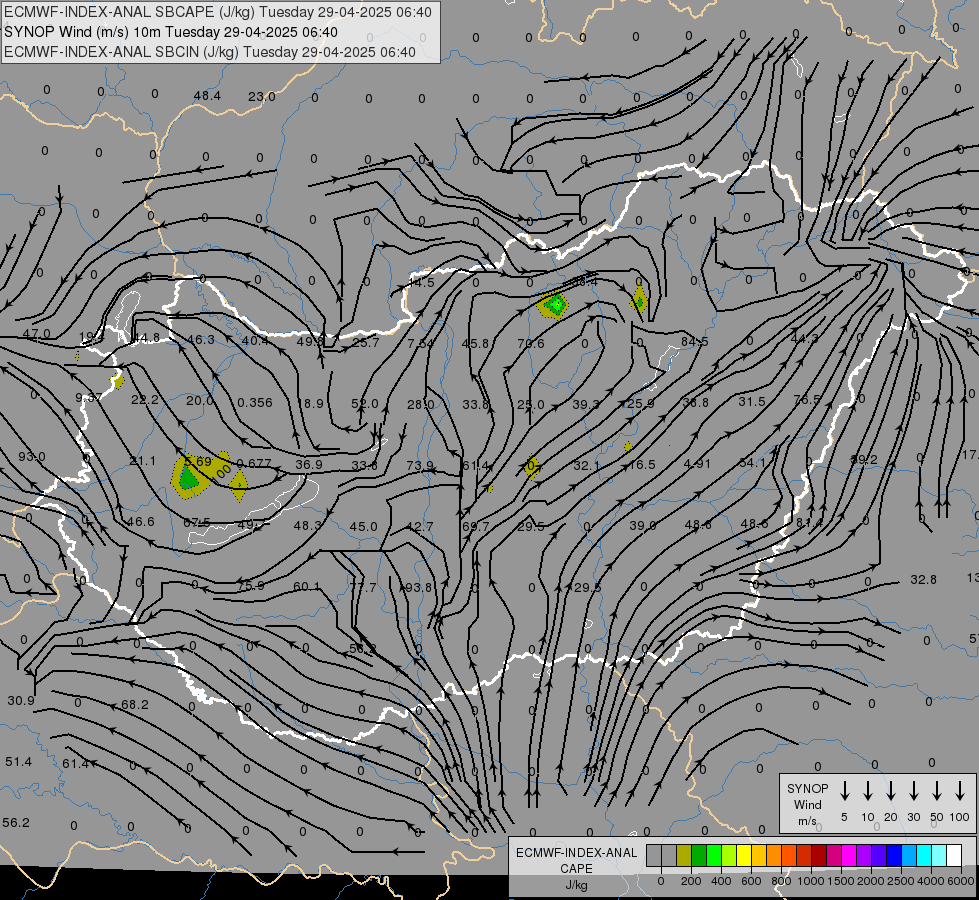Click the green CAPE patch near value 5.69
Viewport: 979px width, 900px height.
pos(188,479)
